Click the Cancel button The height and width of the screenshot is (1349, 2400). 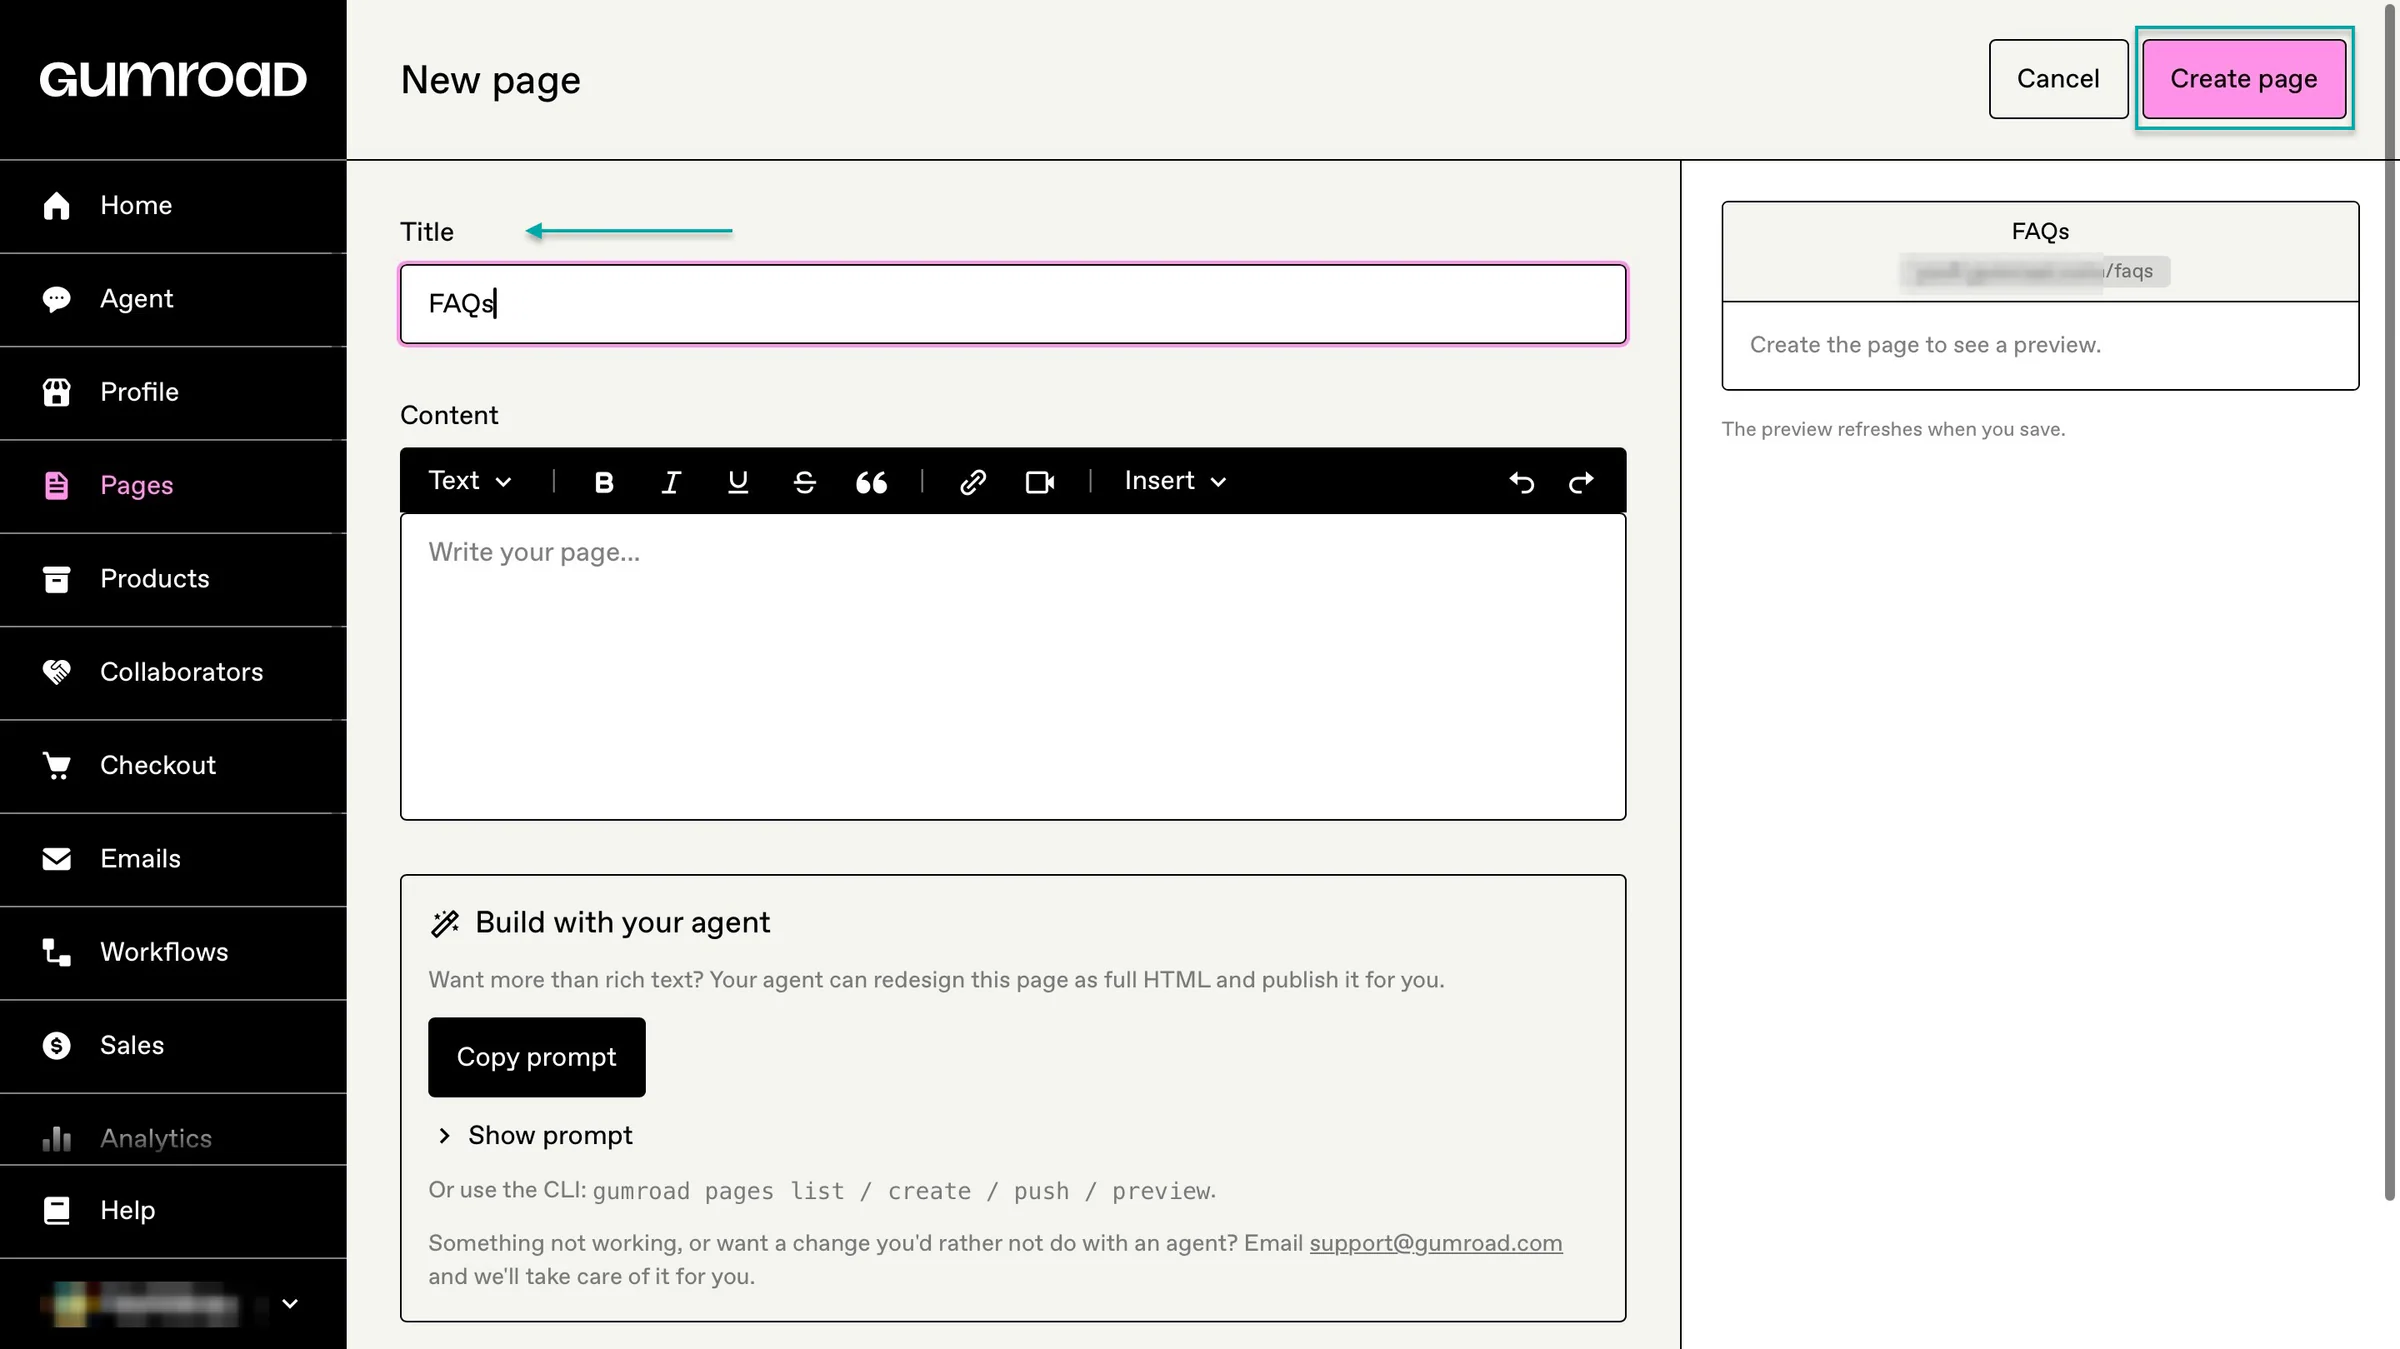2058,79
